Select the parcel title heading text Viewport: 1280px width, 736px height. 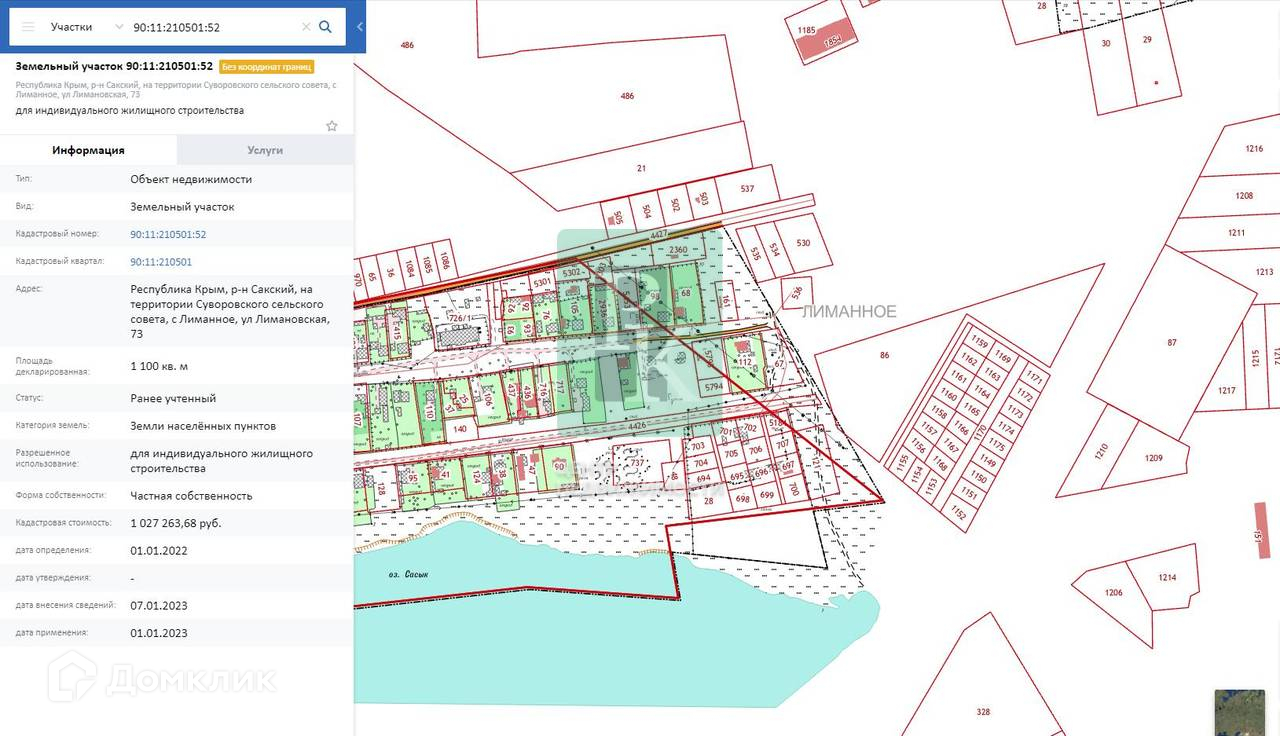click(114, 67)
